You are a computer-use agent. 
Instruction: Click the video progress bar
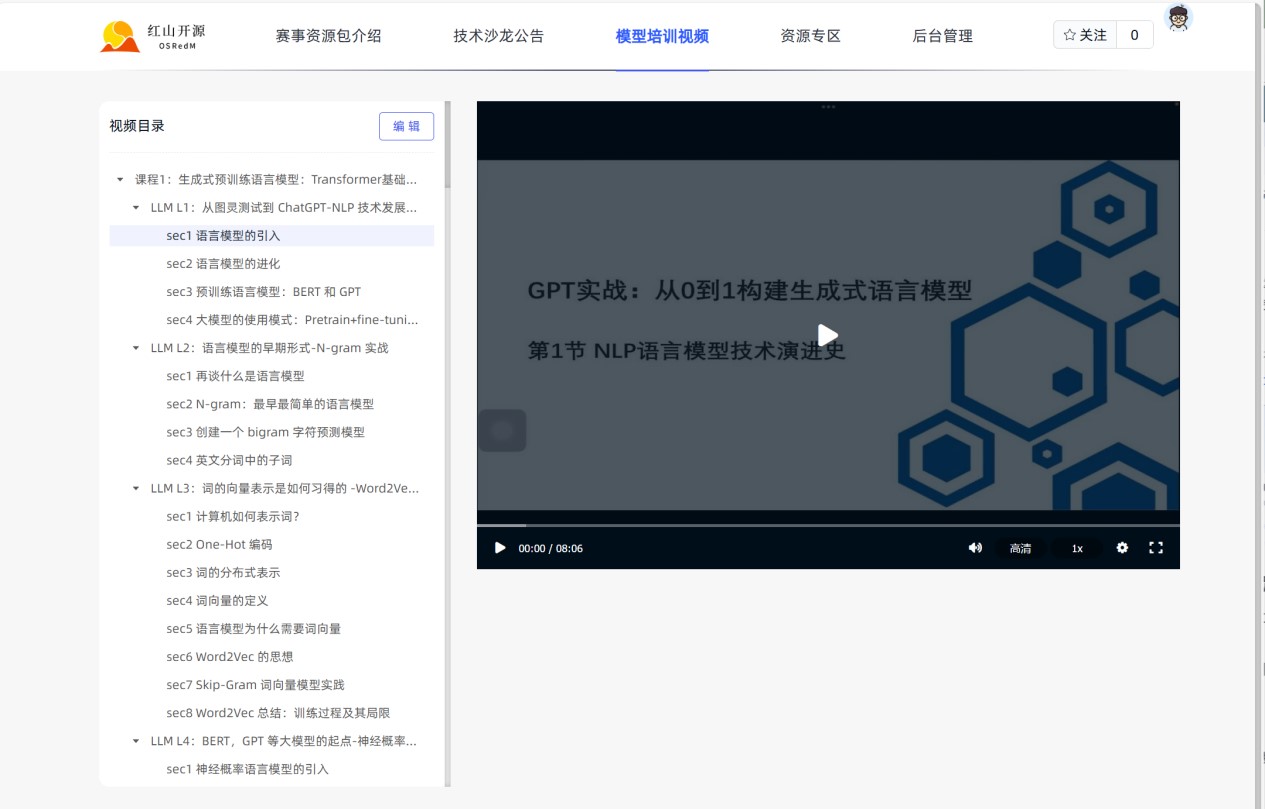click(828, 525)
